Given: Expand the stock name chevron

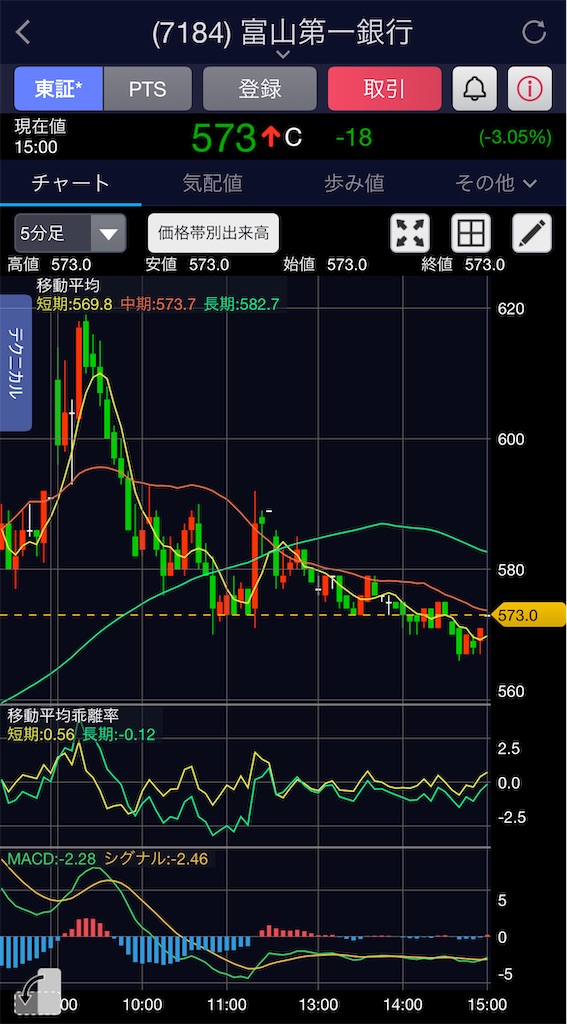Looking at the screenshot, I should (283, 56).
